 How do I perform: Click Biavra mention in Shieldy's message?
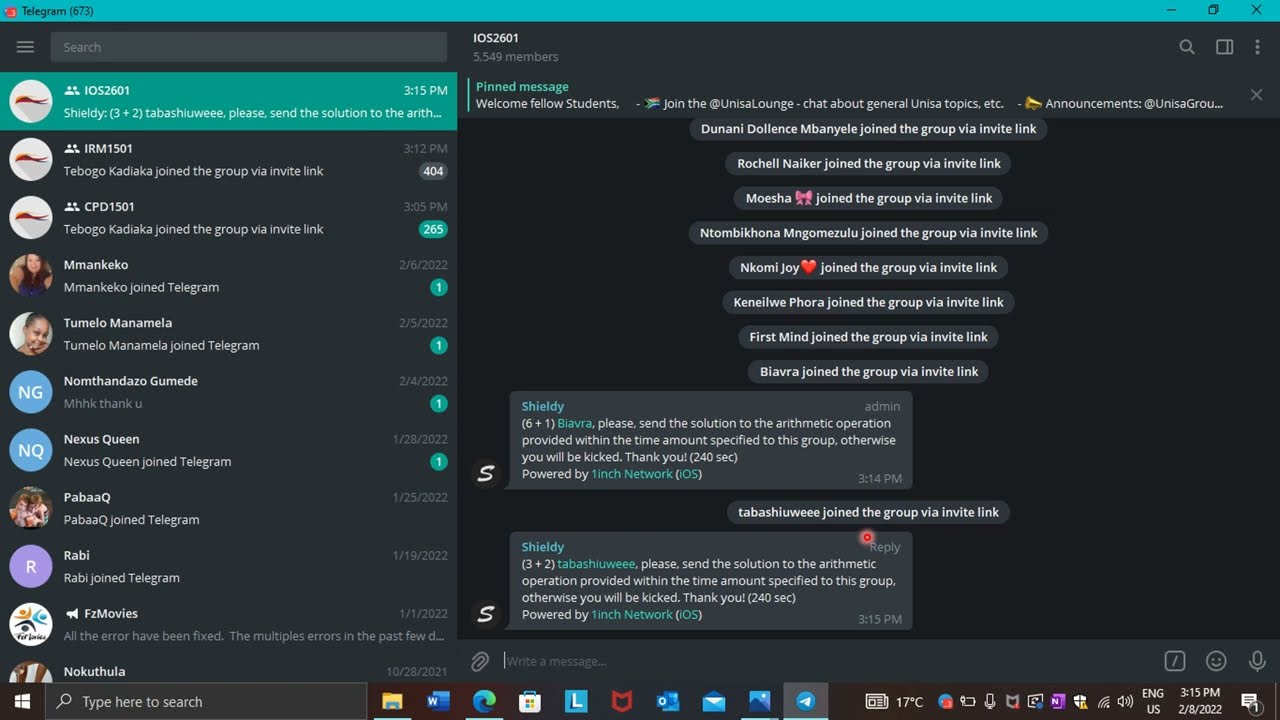[575, 423]
